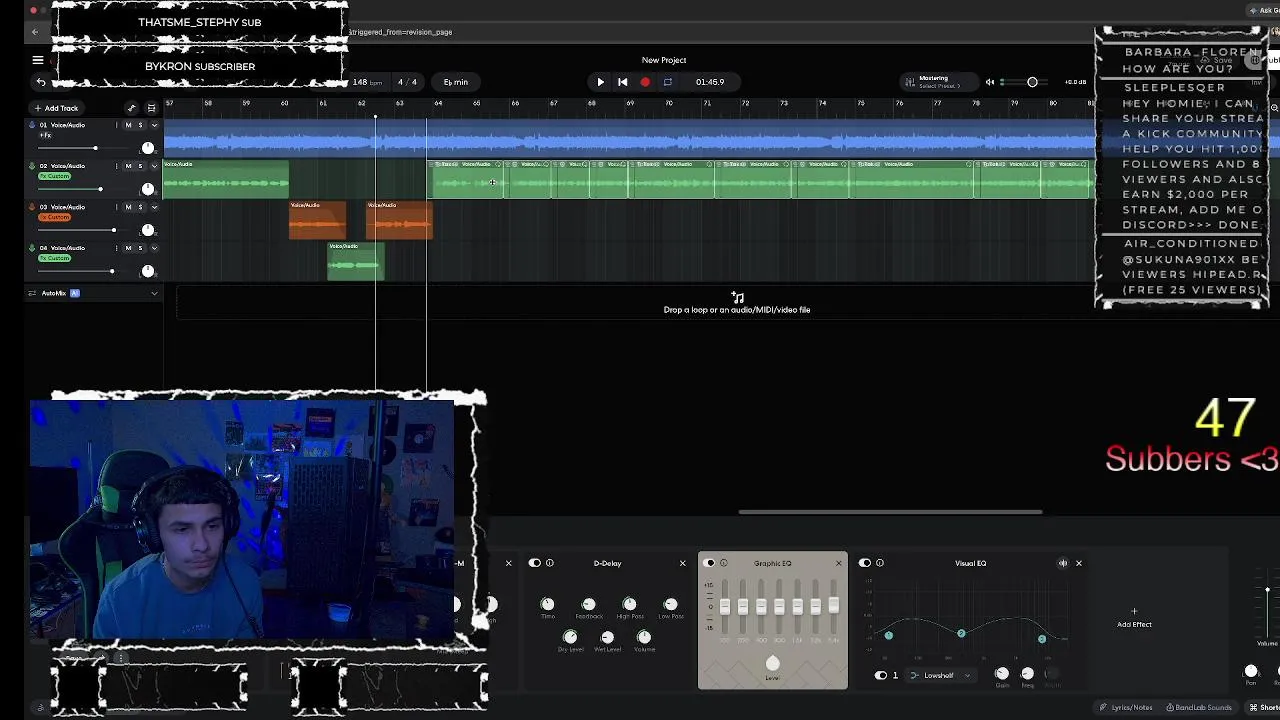This screenshot has height=720, width=1280.
Task: Mute master output speaker icon
Action: coord(990,82)
